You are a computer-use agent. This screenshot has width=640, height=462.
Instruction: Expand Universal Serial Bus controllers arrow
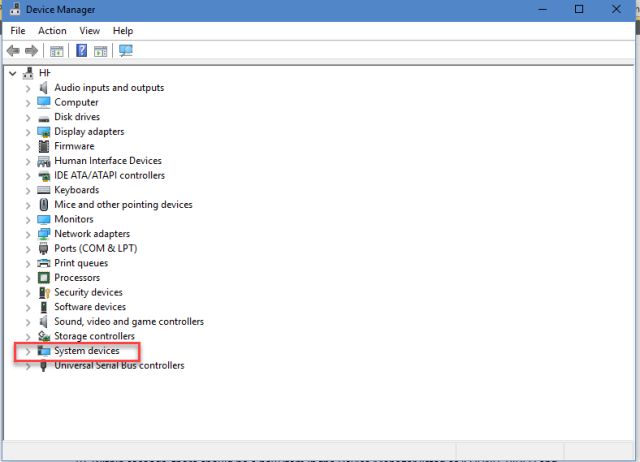tap(28, 366)
